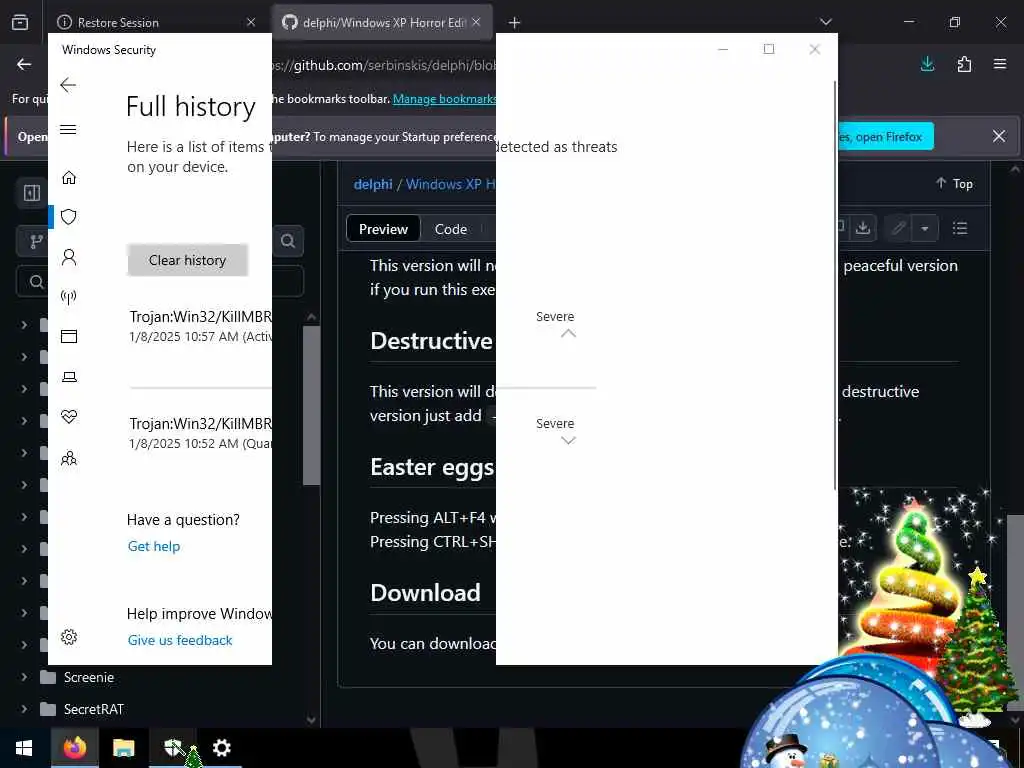Dismiss Firefox startup notification bar
Screen dimensions: 1024x768
coord(999,136)
